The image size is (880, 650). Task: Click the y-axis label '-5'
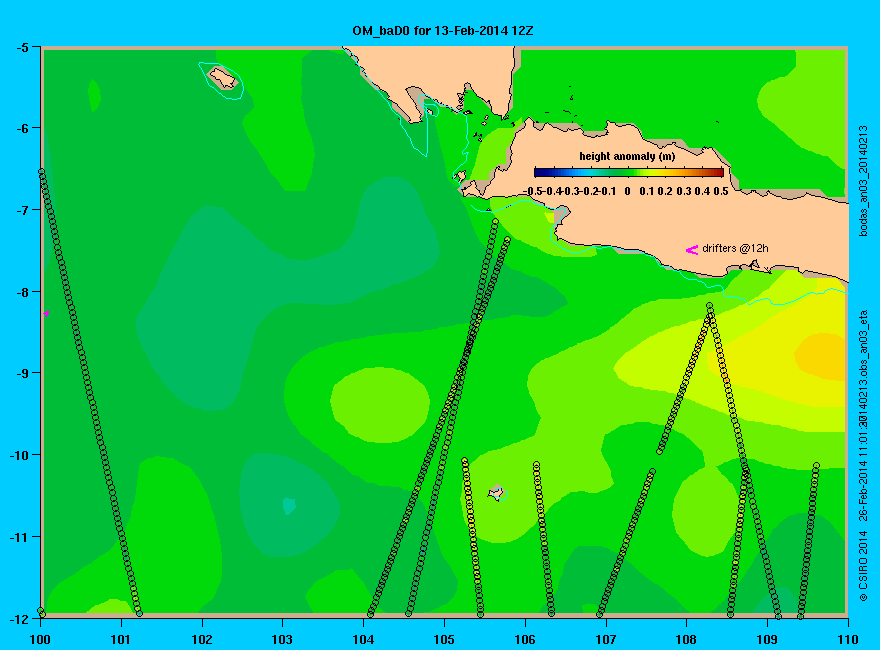[x=21, y=48]
